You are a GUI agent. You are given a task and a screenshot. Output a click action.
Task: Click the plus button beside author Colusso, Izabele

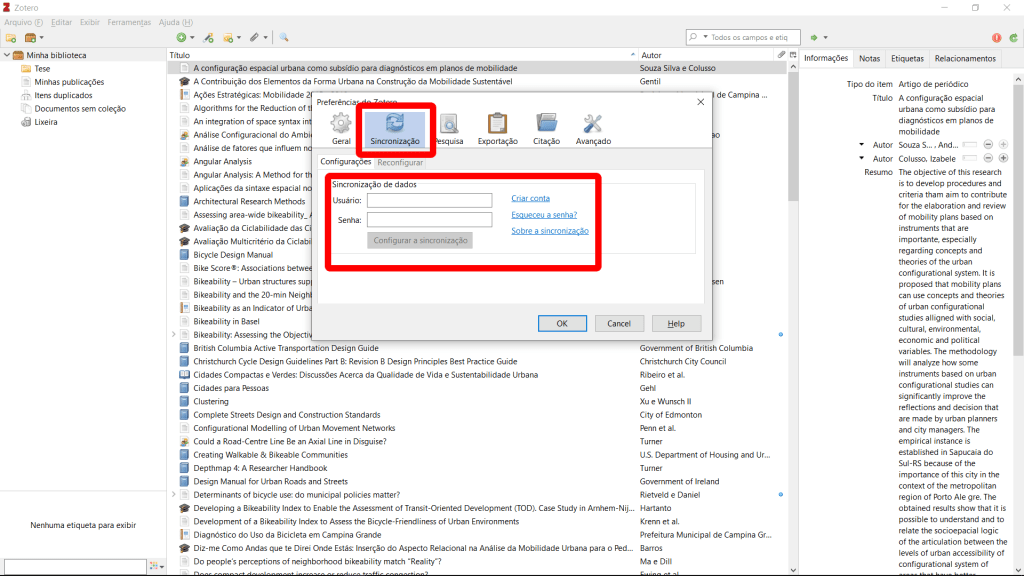[x=1003, y=158]
